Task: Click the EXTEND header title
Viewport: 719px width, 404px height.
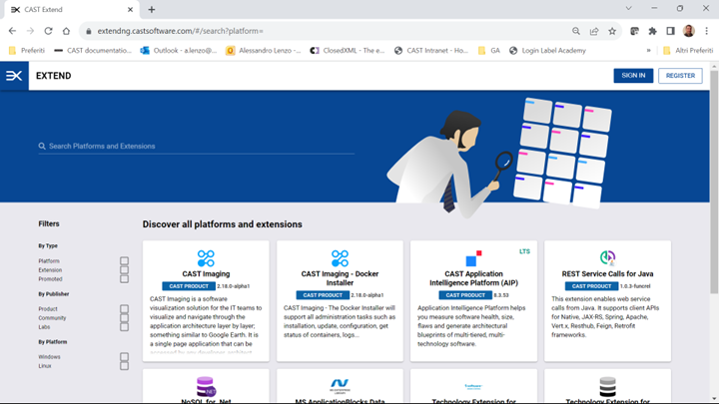Action: coord(53,76)
